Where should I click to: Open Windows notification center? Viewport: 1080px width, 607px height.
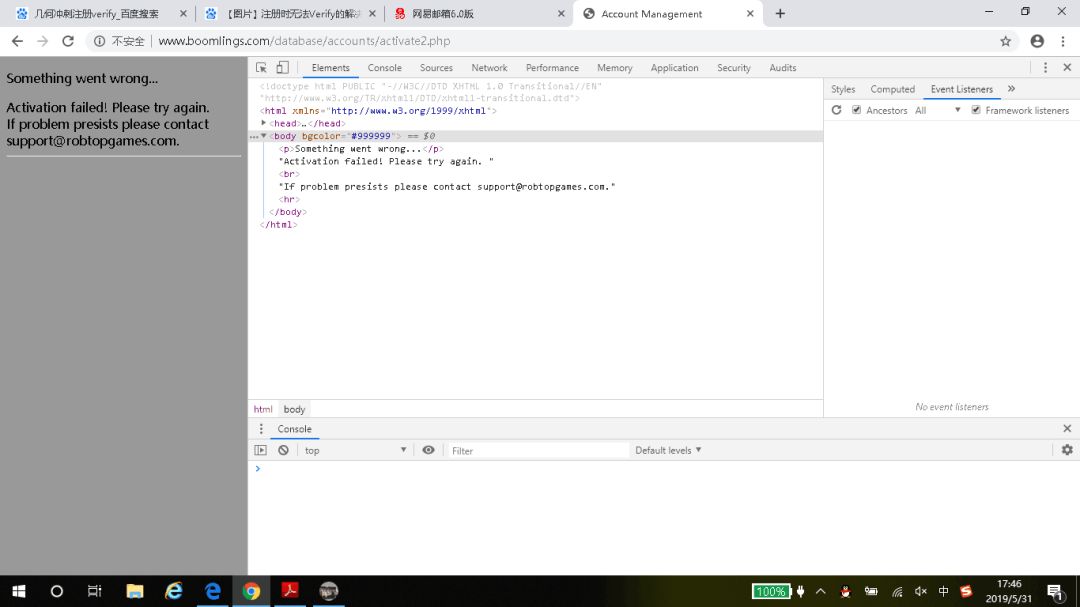(x=1055, y=591)
